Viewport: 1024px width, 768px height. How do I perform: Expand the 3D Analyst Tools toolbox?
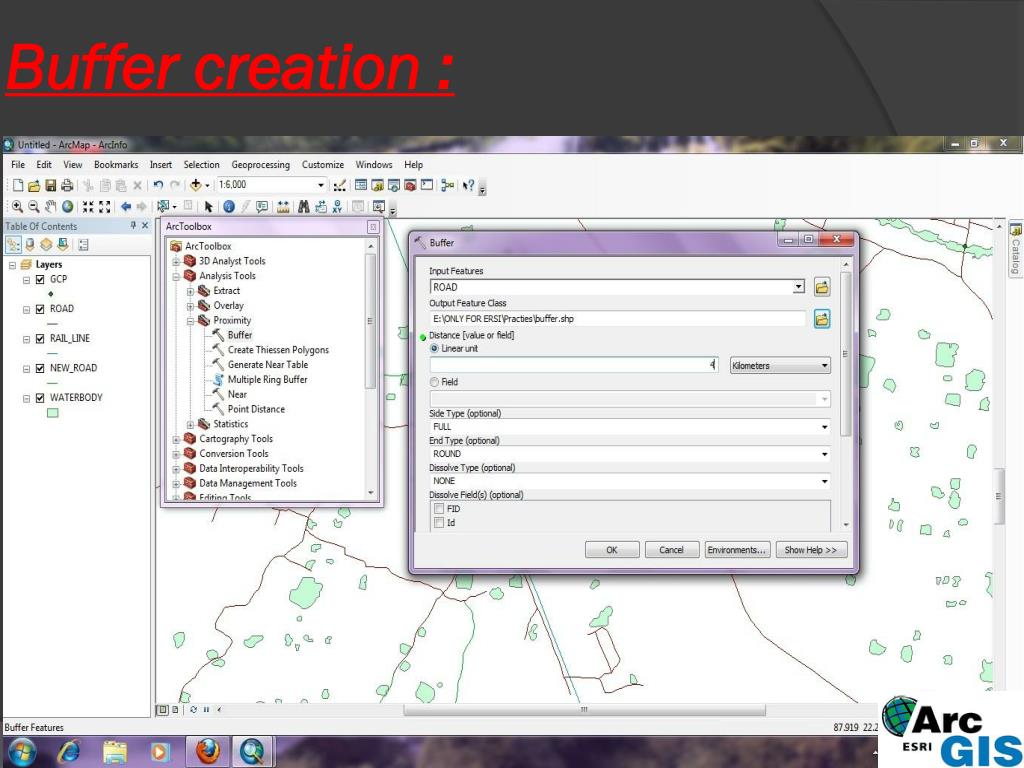[x=176, y=261]
